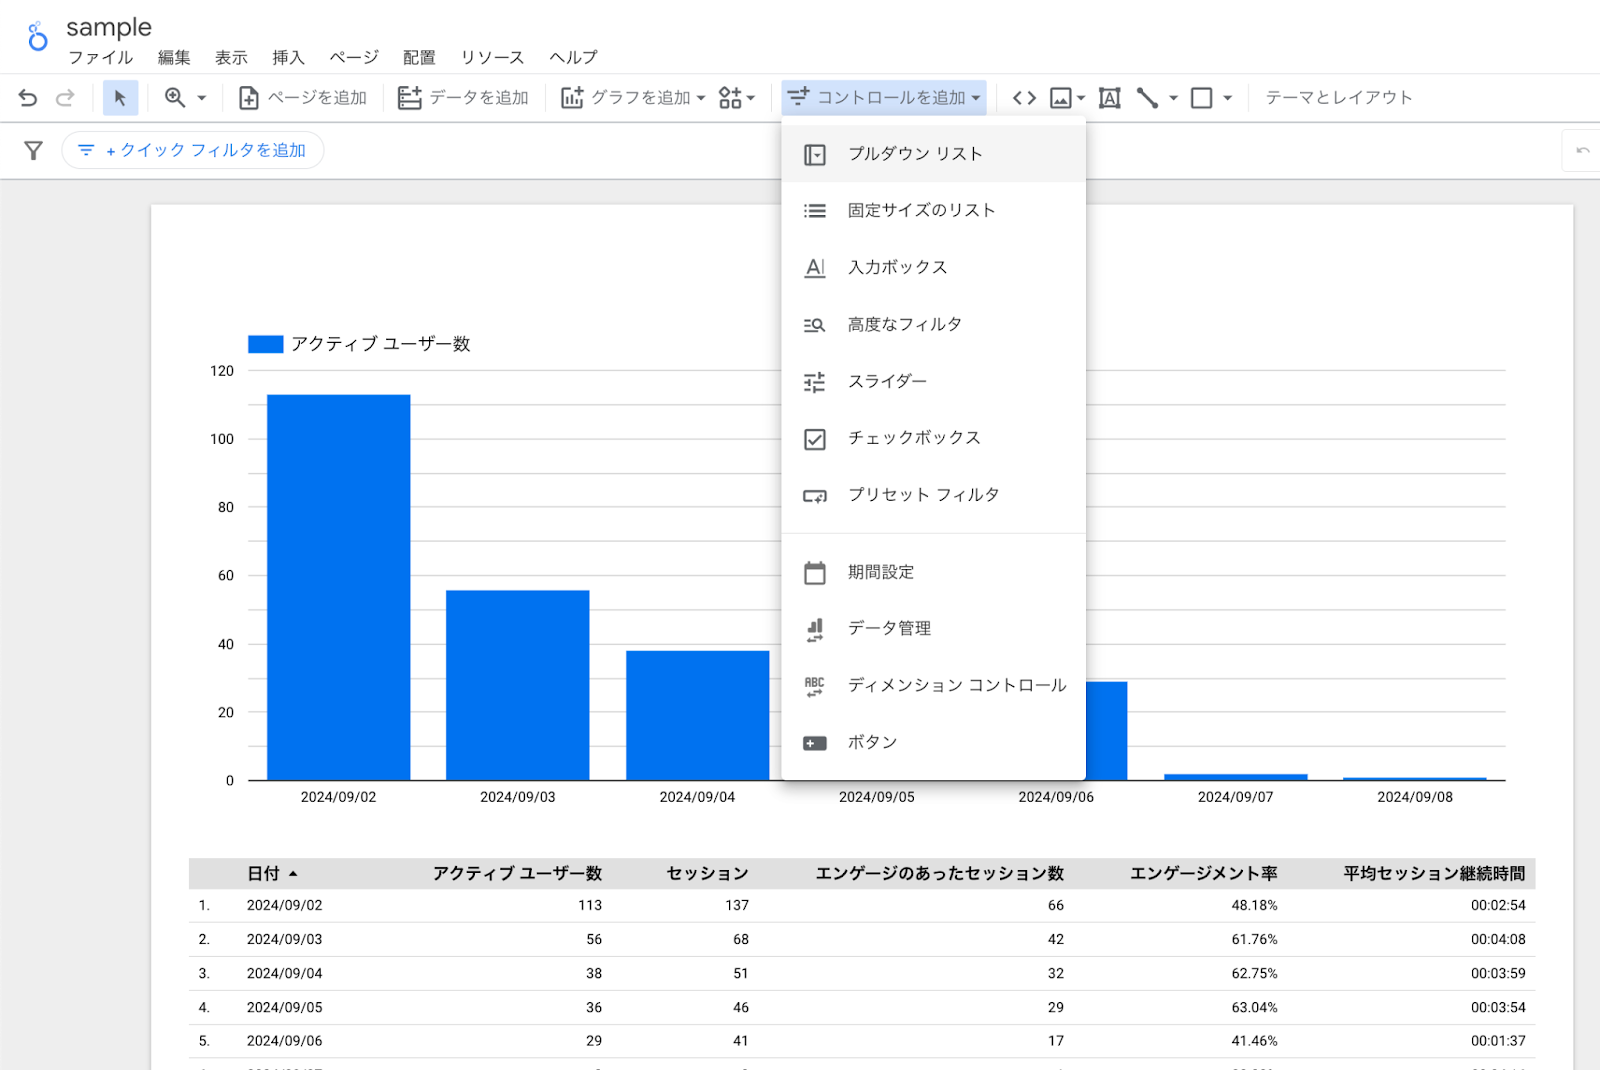Viewport: 1600px width, 1070px height.
Task: Click the 2024/09/07 x-axis label
Action: tap(1235, 798)
